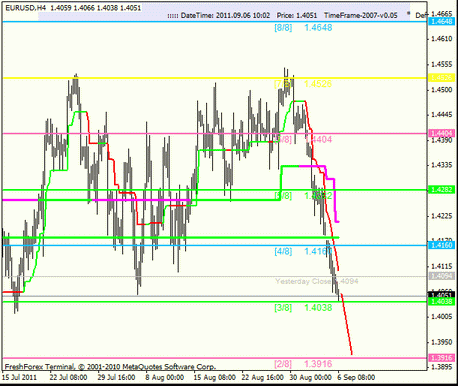Click the FreshForex Terminal copyright text
458x386 pixels.
pyautogui.click(x=110, y=367)
